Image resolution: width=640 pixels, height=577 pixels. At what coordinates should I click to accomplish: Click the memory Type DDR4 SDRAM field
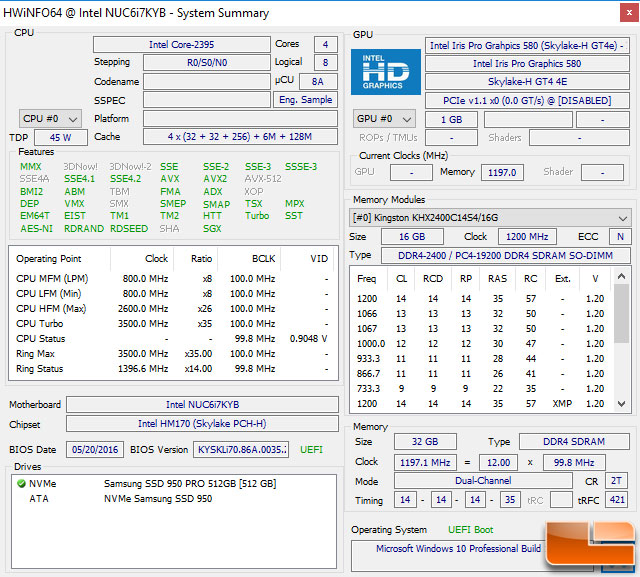(574, 442)
